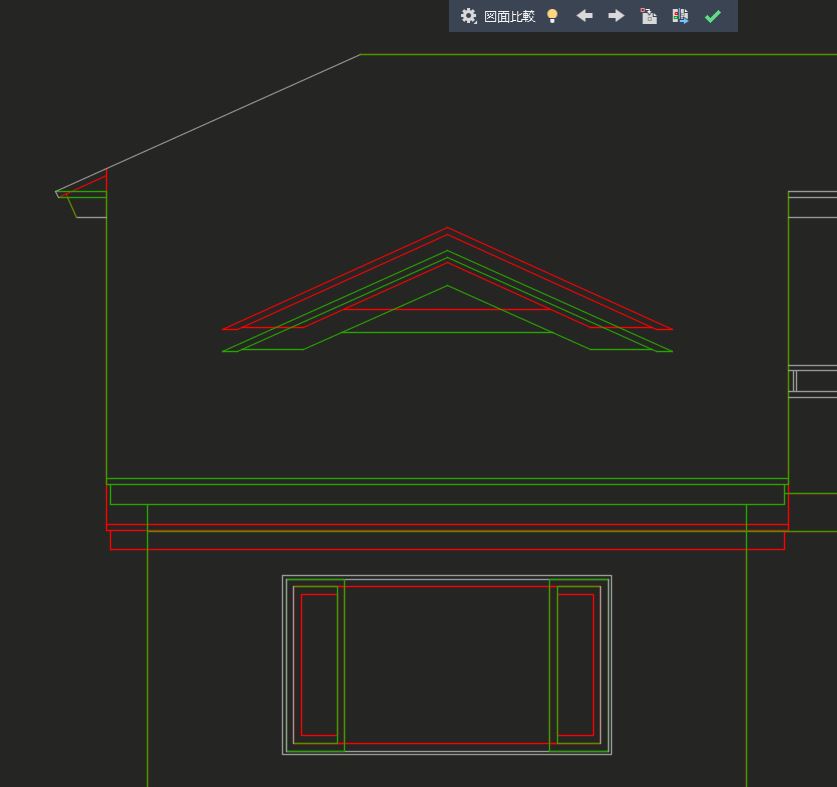The height and width of the screenshot is (787, 837).
Task: Click the import objects icon
Action: coord(649,16)
